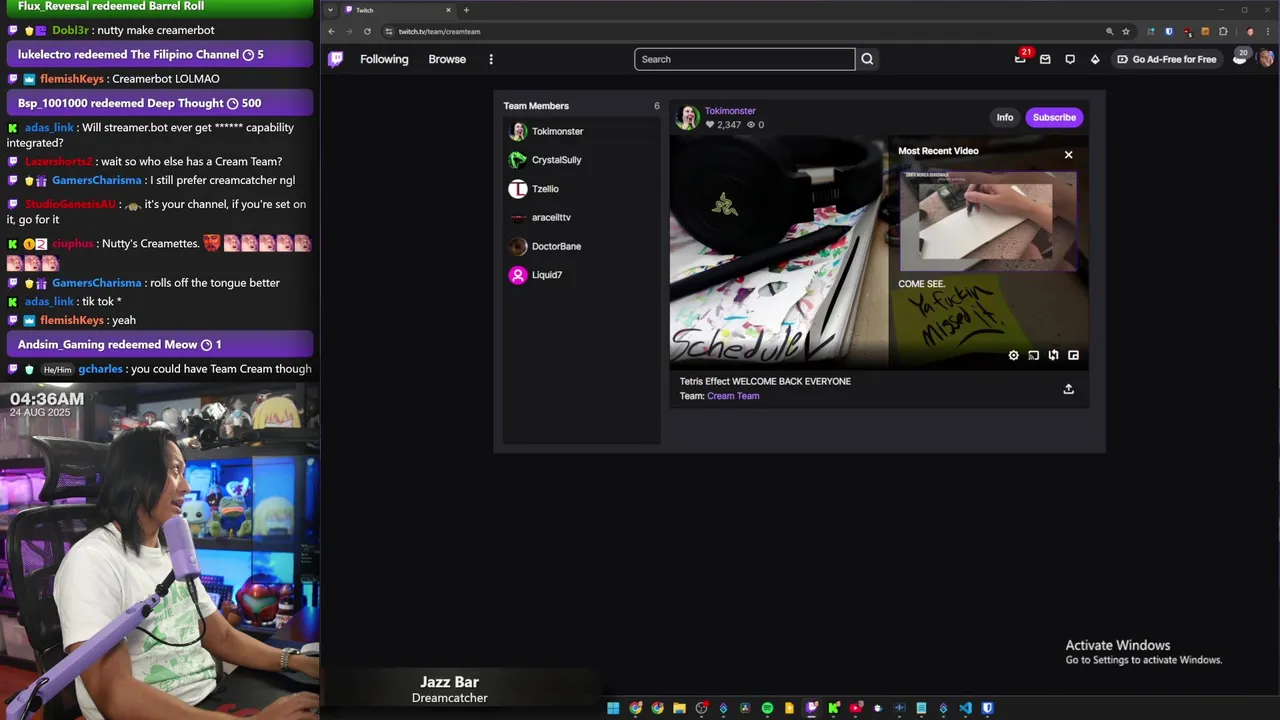Open Visual Studio Code from the taskbar

(965, 708)
